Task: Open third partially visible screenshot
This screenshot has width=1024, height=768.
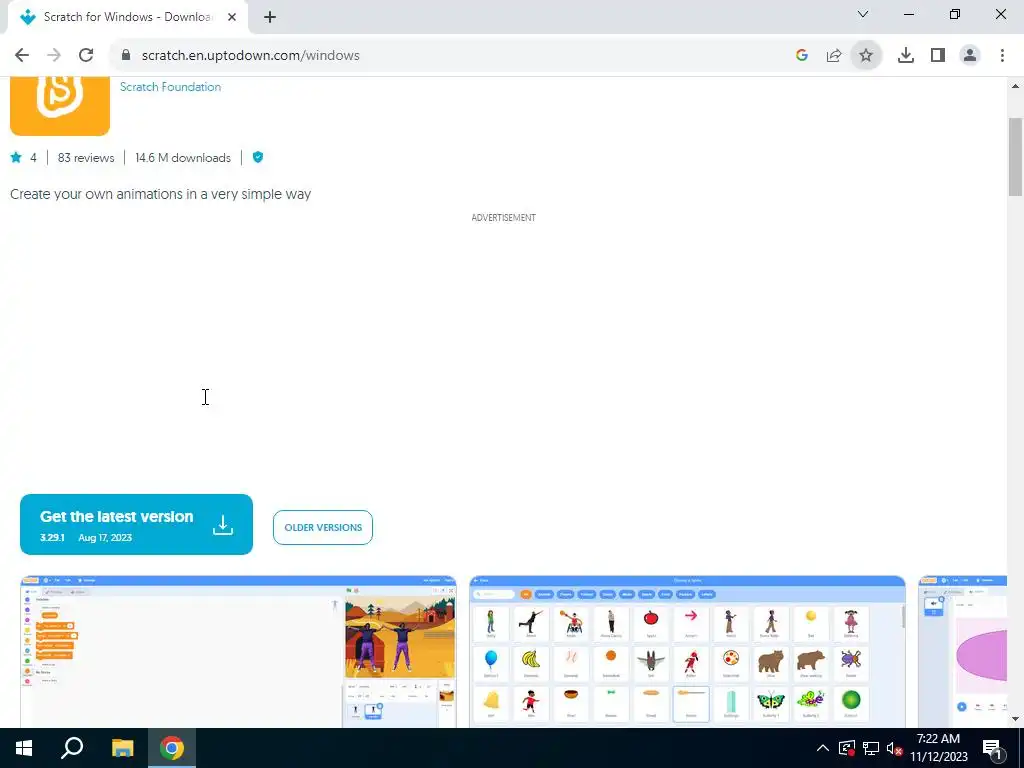Action: (963, 652)
